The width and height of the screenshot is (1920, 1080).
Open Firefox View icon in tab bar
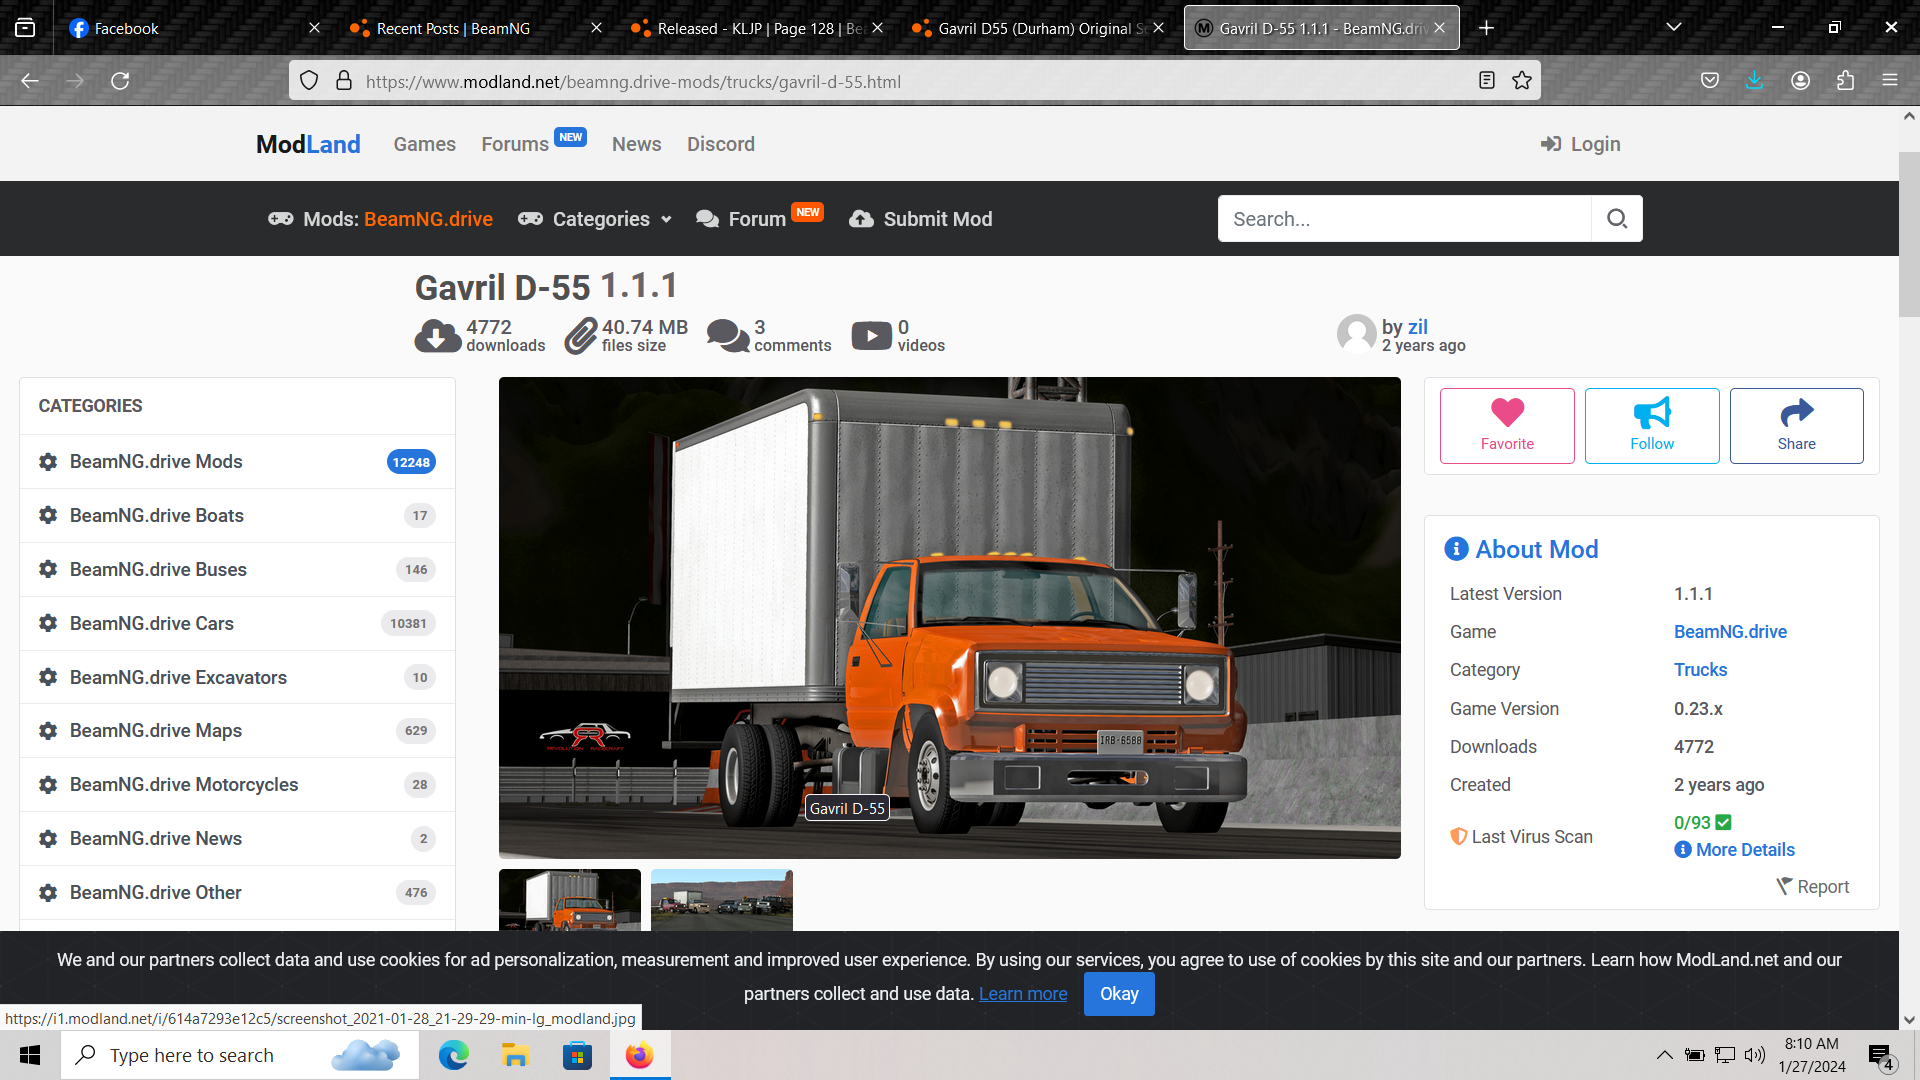pyautogui.click(x=25, y=28)
